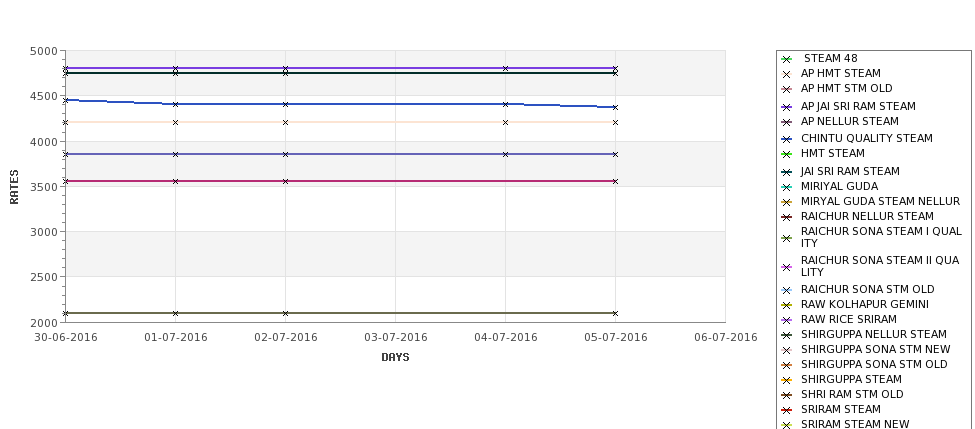Select the JAI SRI RAM STEAM legend label
Screen dimensions: 975x429
pos(850,171)
